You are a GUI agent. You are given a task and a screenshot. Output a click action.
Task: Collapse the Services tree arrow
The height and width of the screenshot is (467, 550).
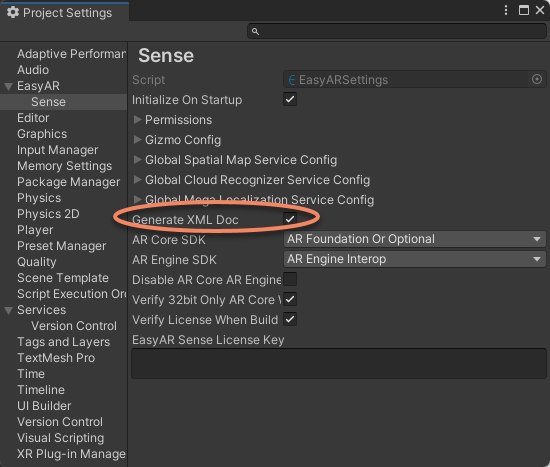point(8,310)
